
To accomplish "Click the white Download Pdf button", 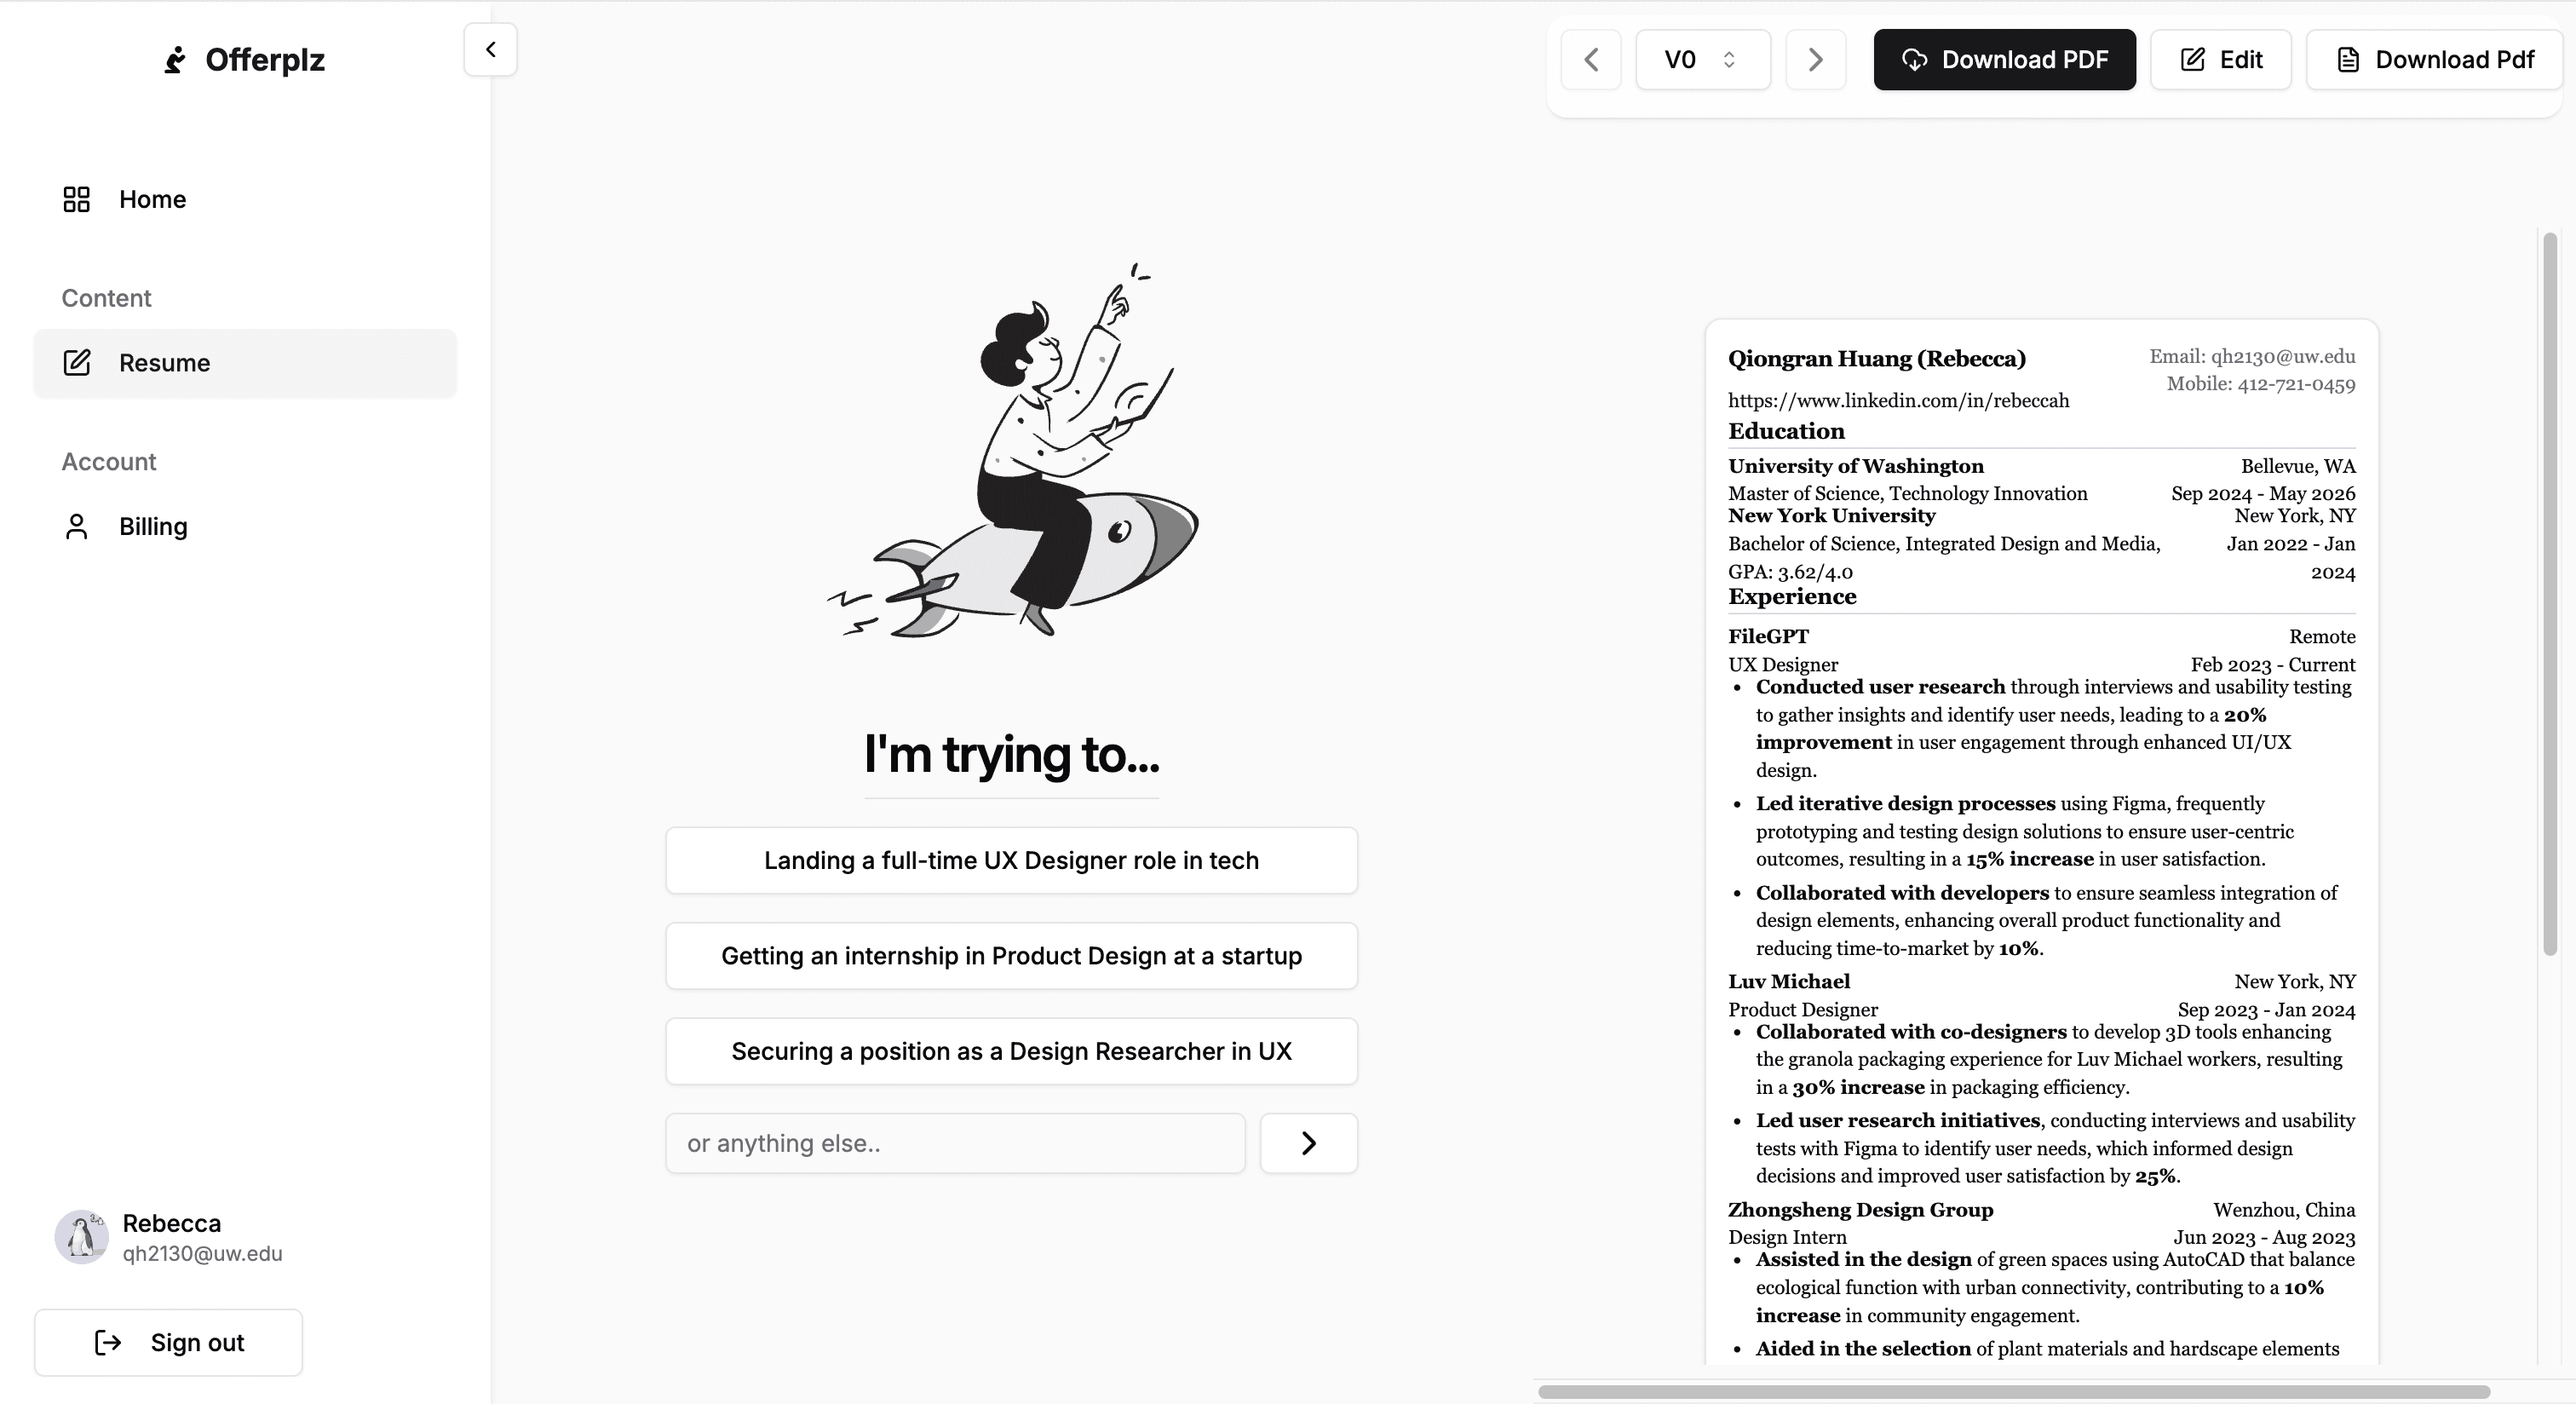I will pyautogui.click(x=2434, y=60).
